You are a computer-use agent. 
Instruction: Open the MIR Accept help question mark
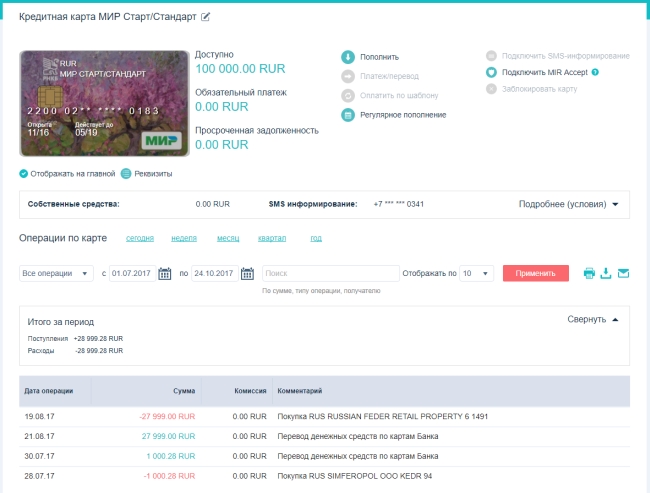595,72
